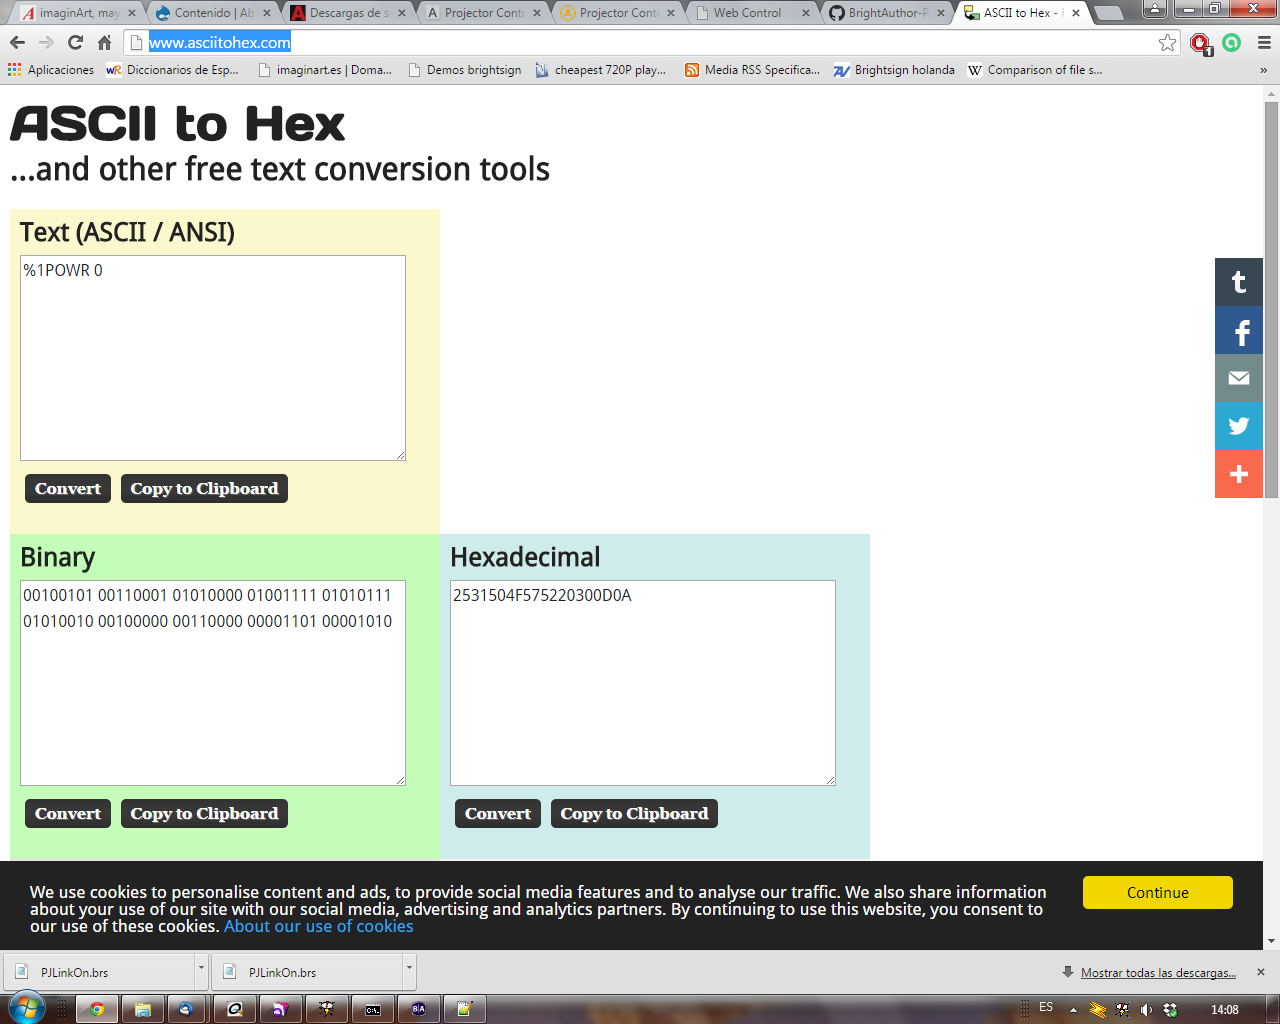This screenshot has width=1280, height=1024.
Task: Switch to the Web Control tab
Action: pos(753,13)
